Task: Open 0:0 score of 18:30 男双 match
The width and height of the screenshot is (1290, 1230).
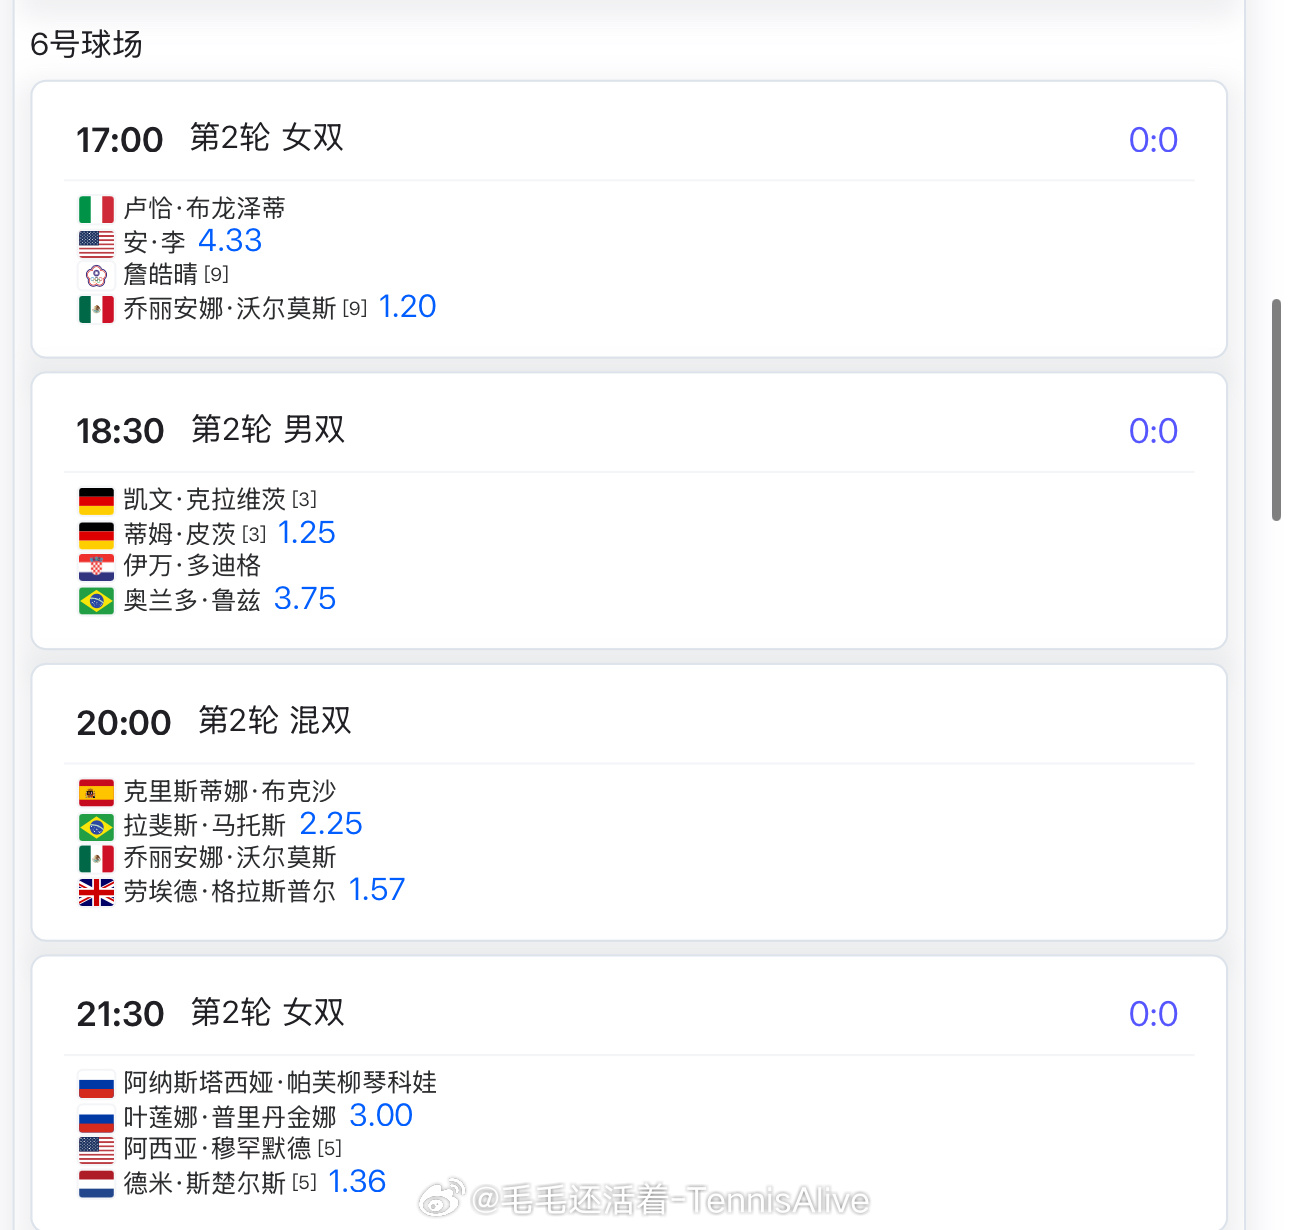Action: pos(1153,431)
